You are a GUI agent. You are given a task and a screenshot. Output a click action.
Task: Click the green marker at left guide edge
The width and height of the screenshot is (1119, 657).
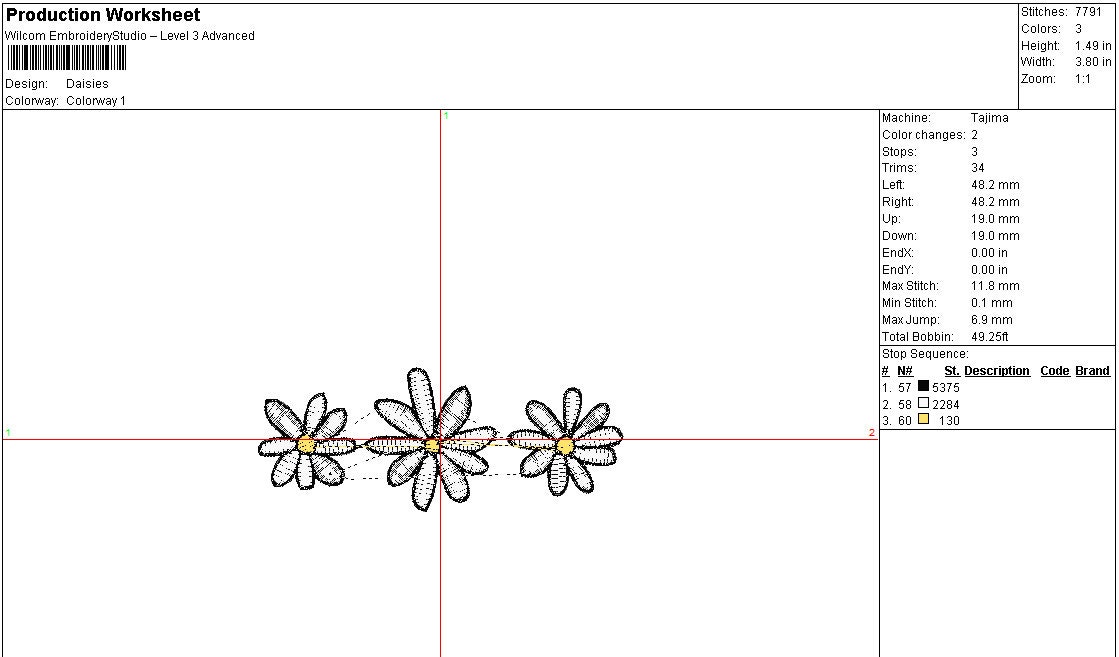coord(9,433)
